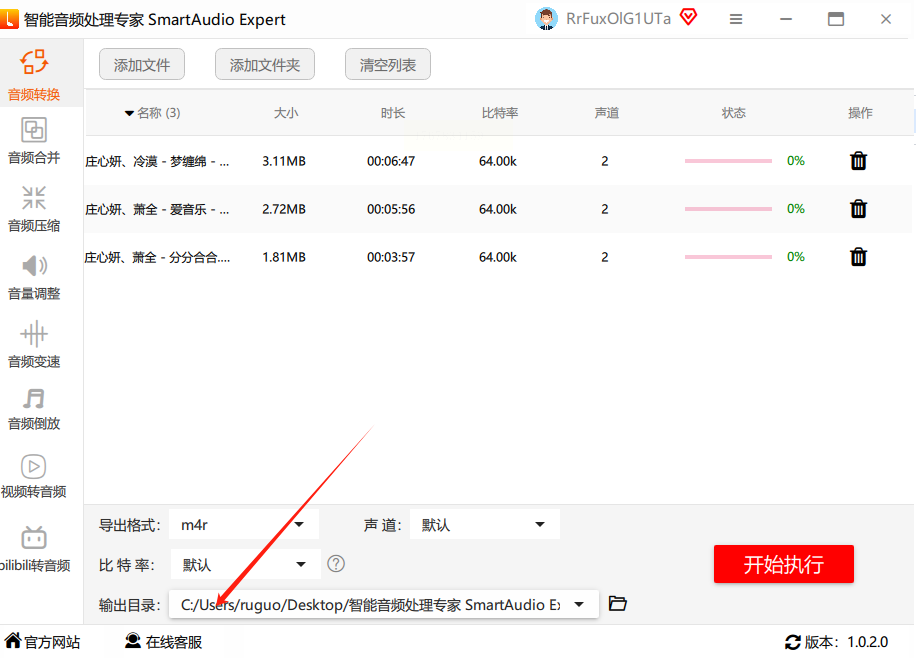Click the duration 00:06:47
Image resolution: width=916 pixels, height=658 pixels.
point(391,161)
